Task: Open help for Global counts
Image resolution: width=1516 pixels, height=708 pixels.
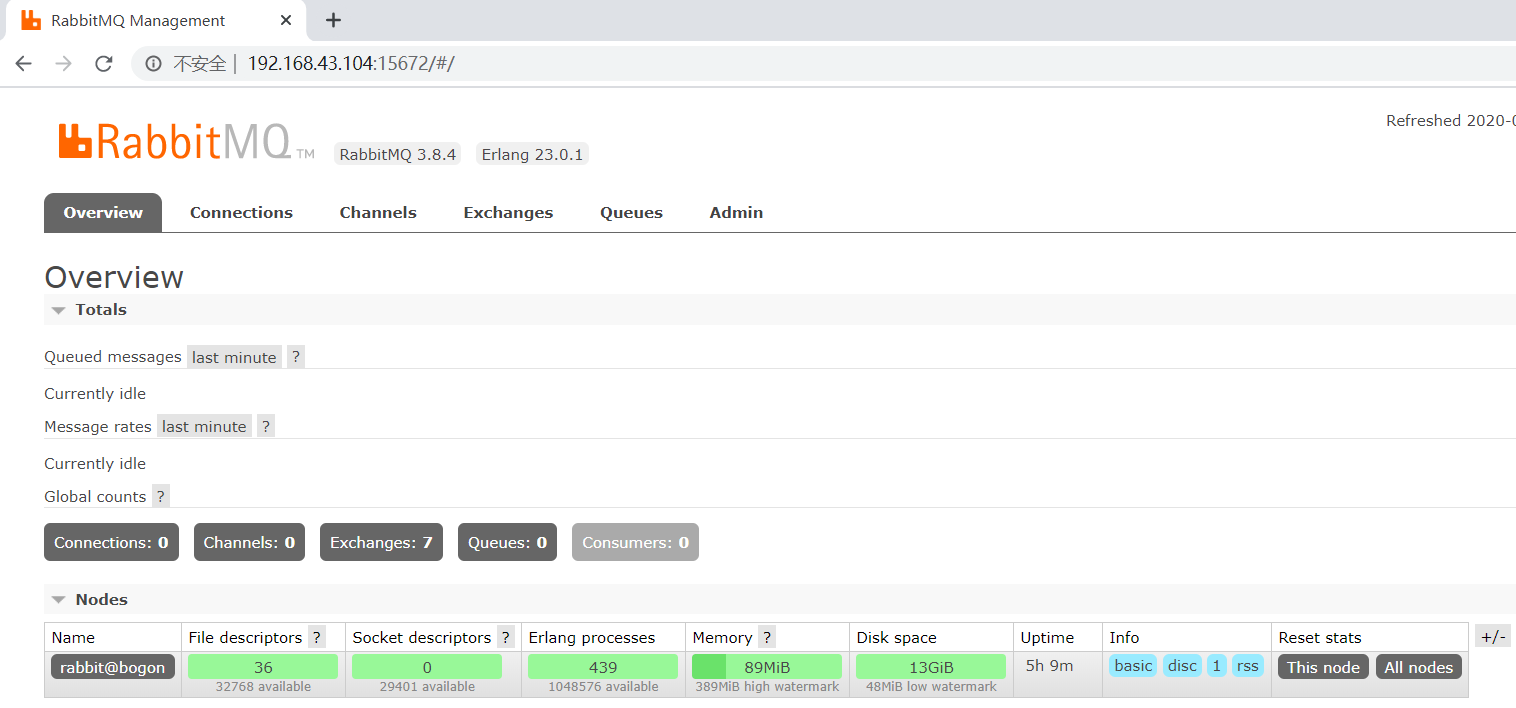Action: tap(161, 496)
